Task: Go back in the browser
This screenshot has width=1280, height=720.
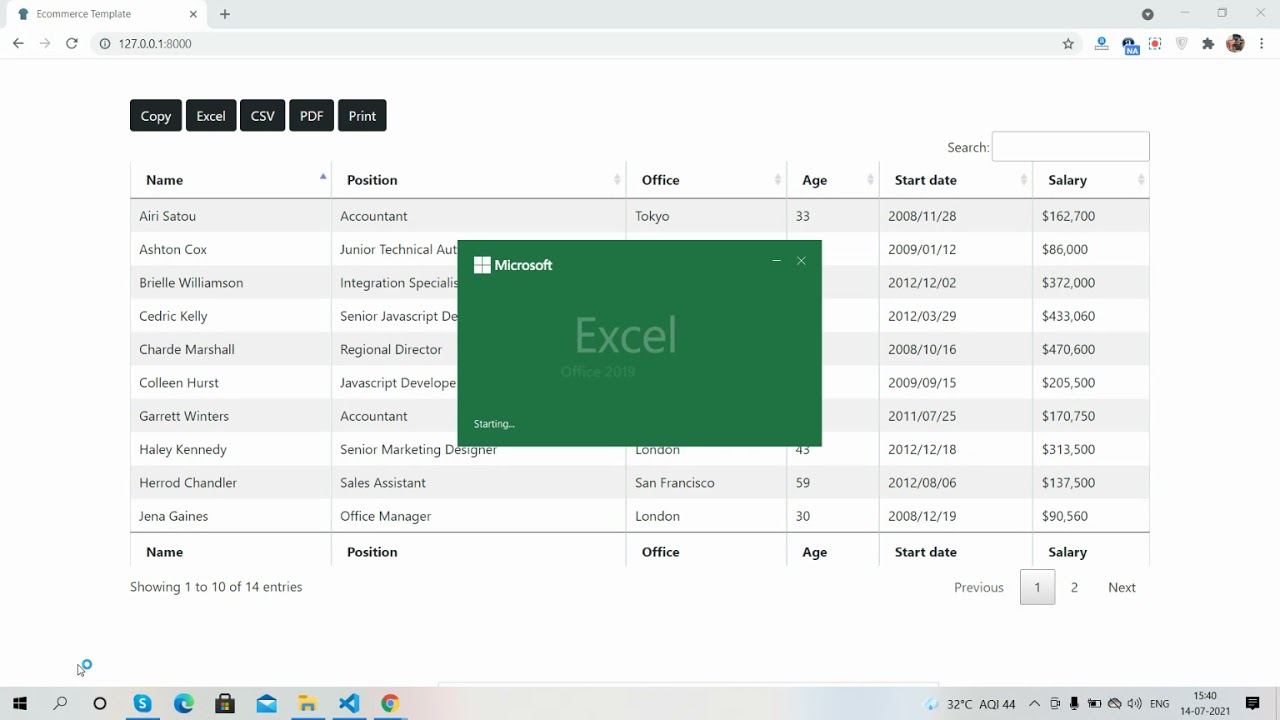Action: tap(18, 43)
